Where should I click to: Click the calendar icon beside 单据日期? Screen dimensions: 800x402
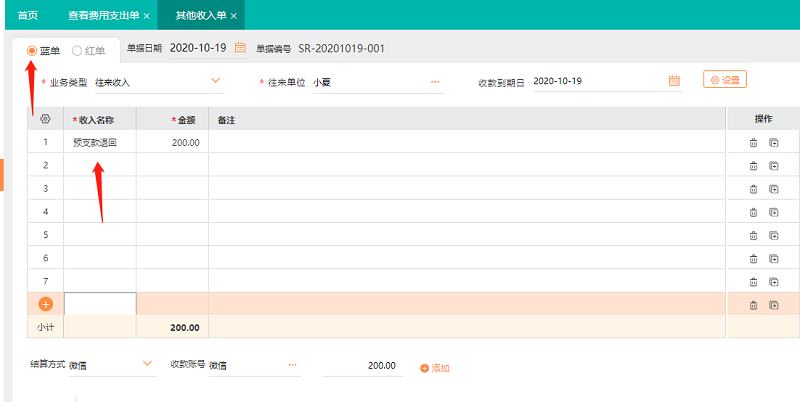tap(240, 48)
